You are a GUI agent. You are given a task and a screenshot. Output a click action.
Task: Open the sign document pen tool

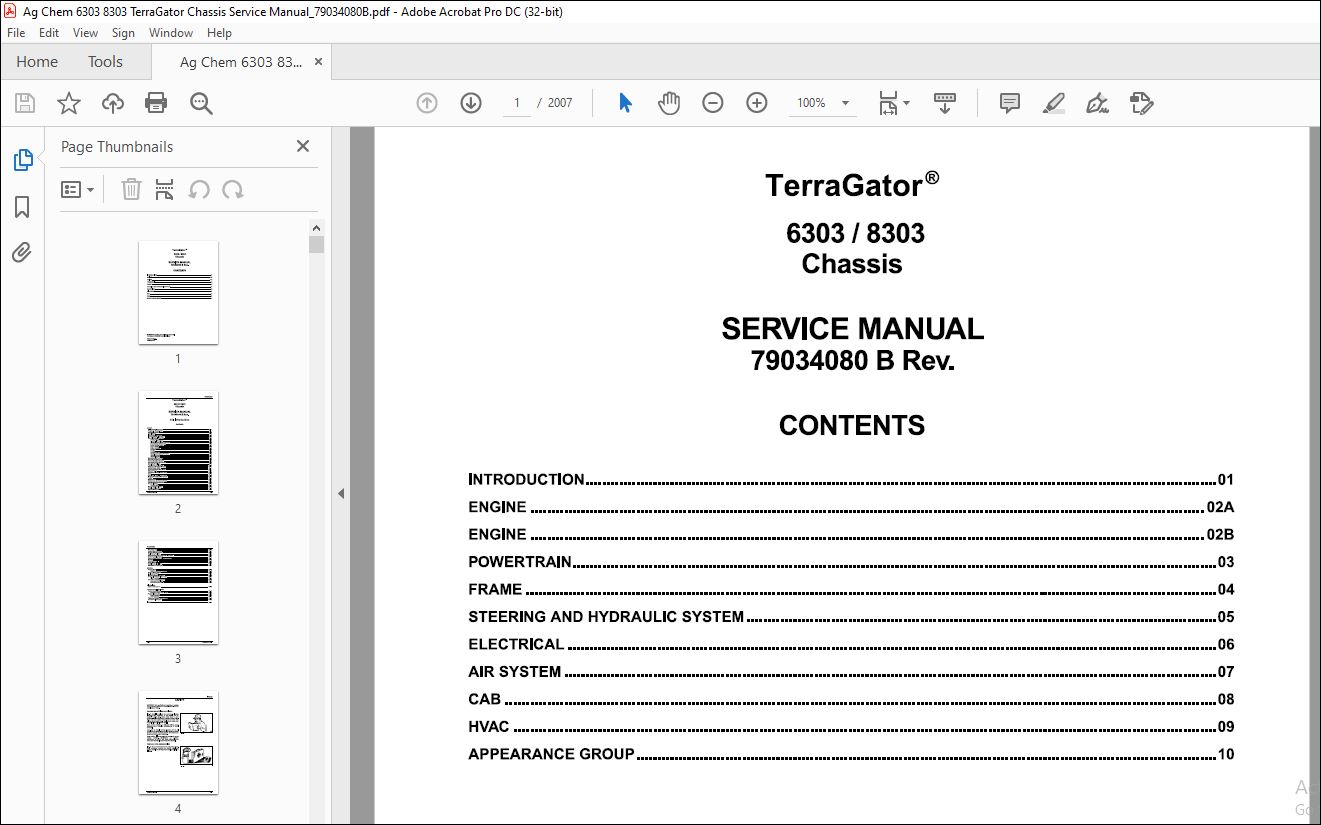[x=1097, y=103]
